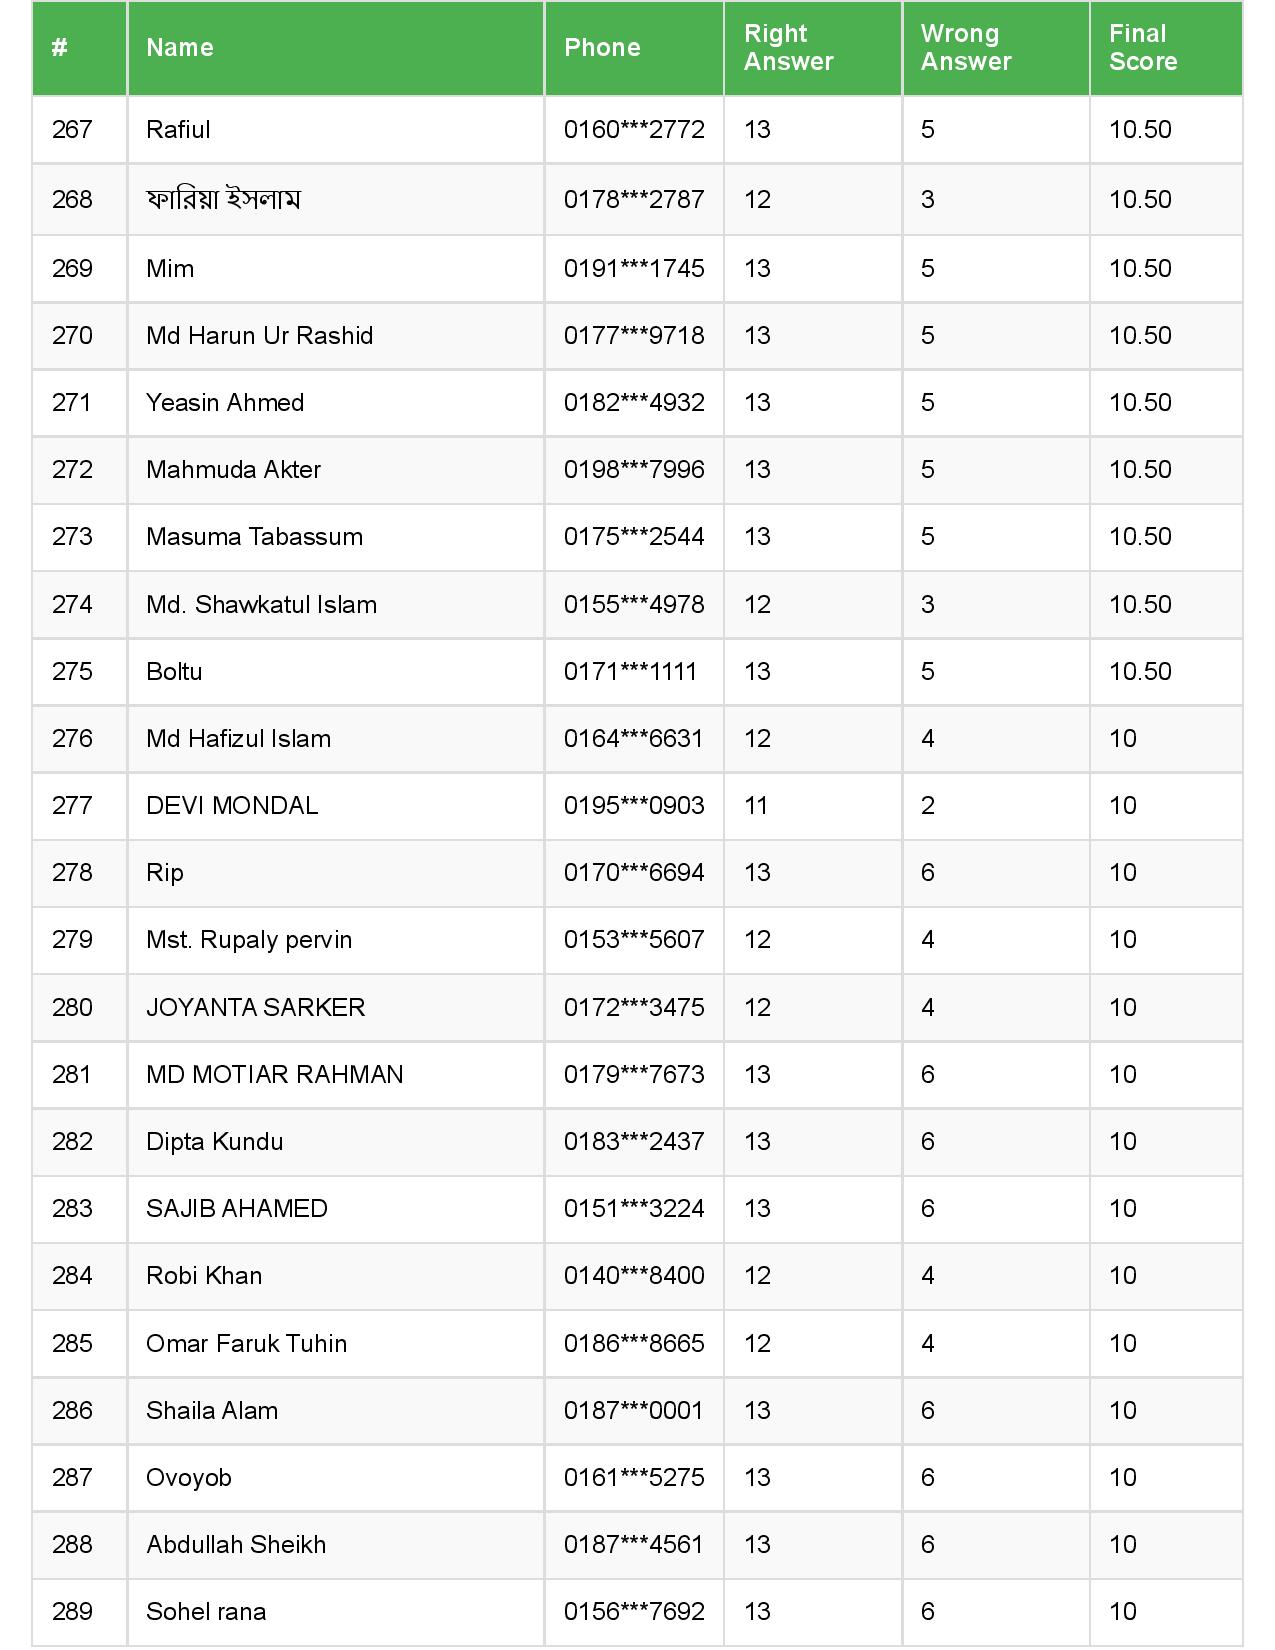Click the # column header
Viewport: 1275px width, 1650px height.
click(60, 48)
